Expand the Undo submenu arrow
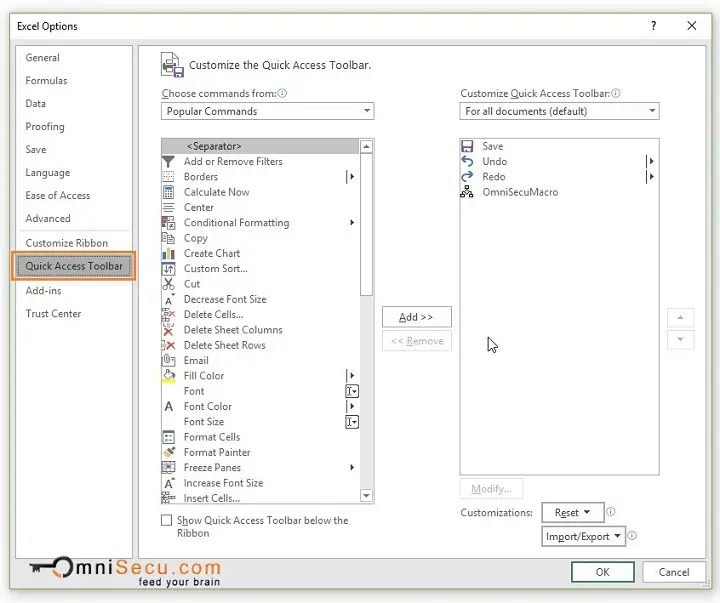This screenshot has height=603, width=720. click(x=650, y=161)
